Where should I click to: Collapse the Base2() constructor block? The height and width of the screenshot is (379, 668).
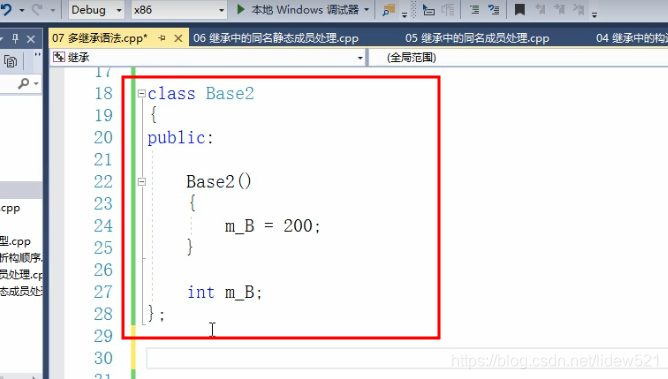pyautogui.click(x=142, y=182)
